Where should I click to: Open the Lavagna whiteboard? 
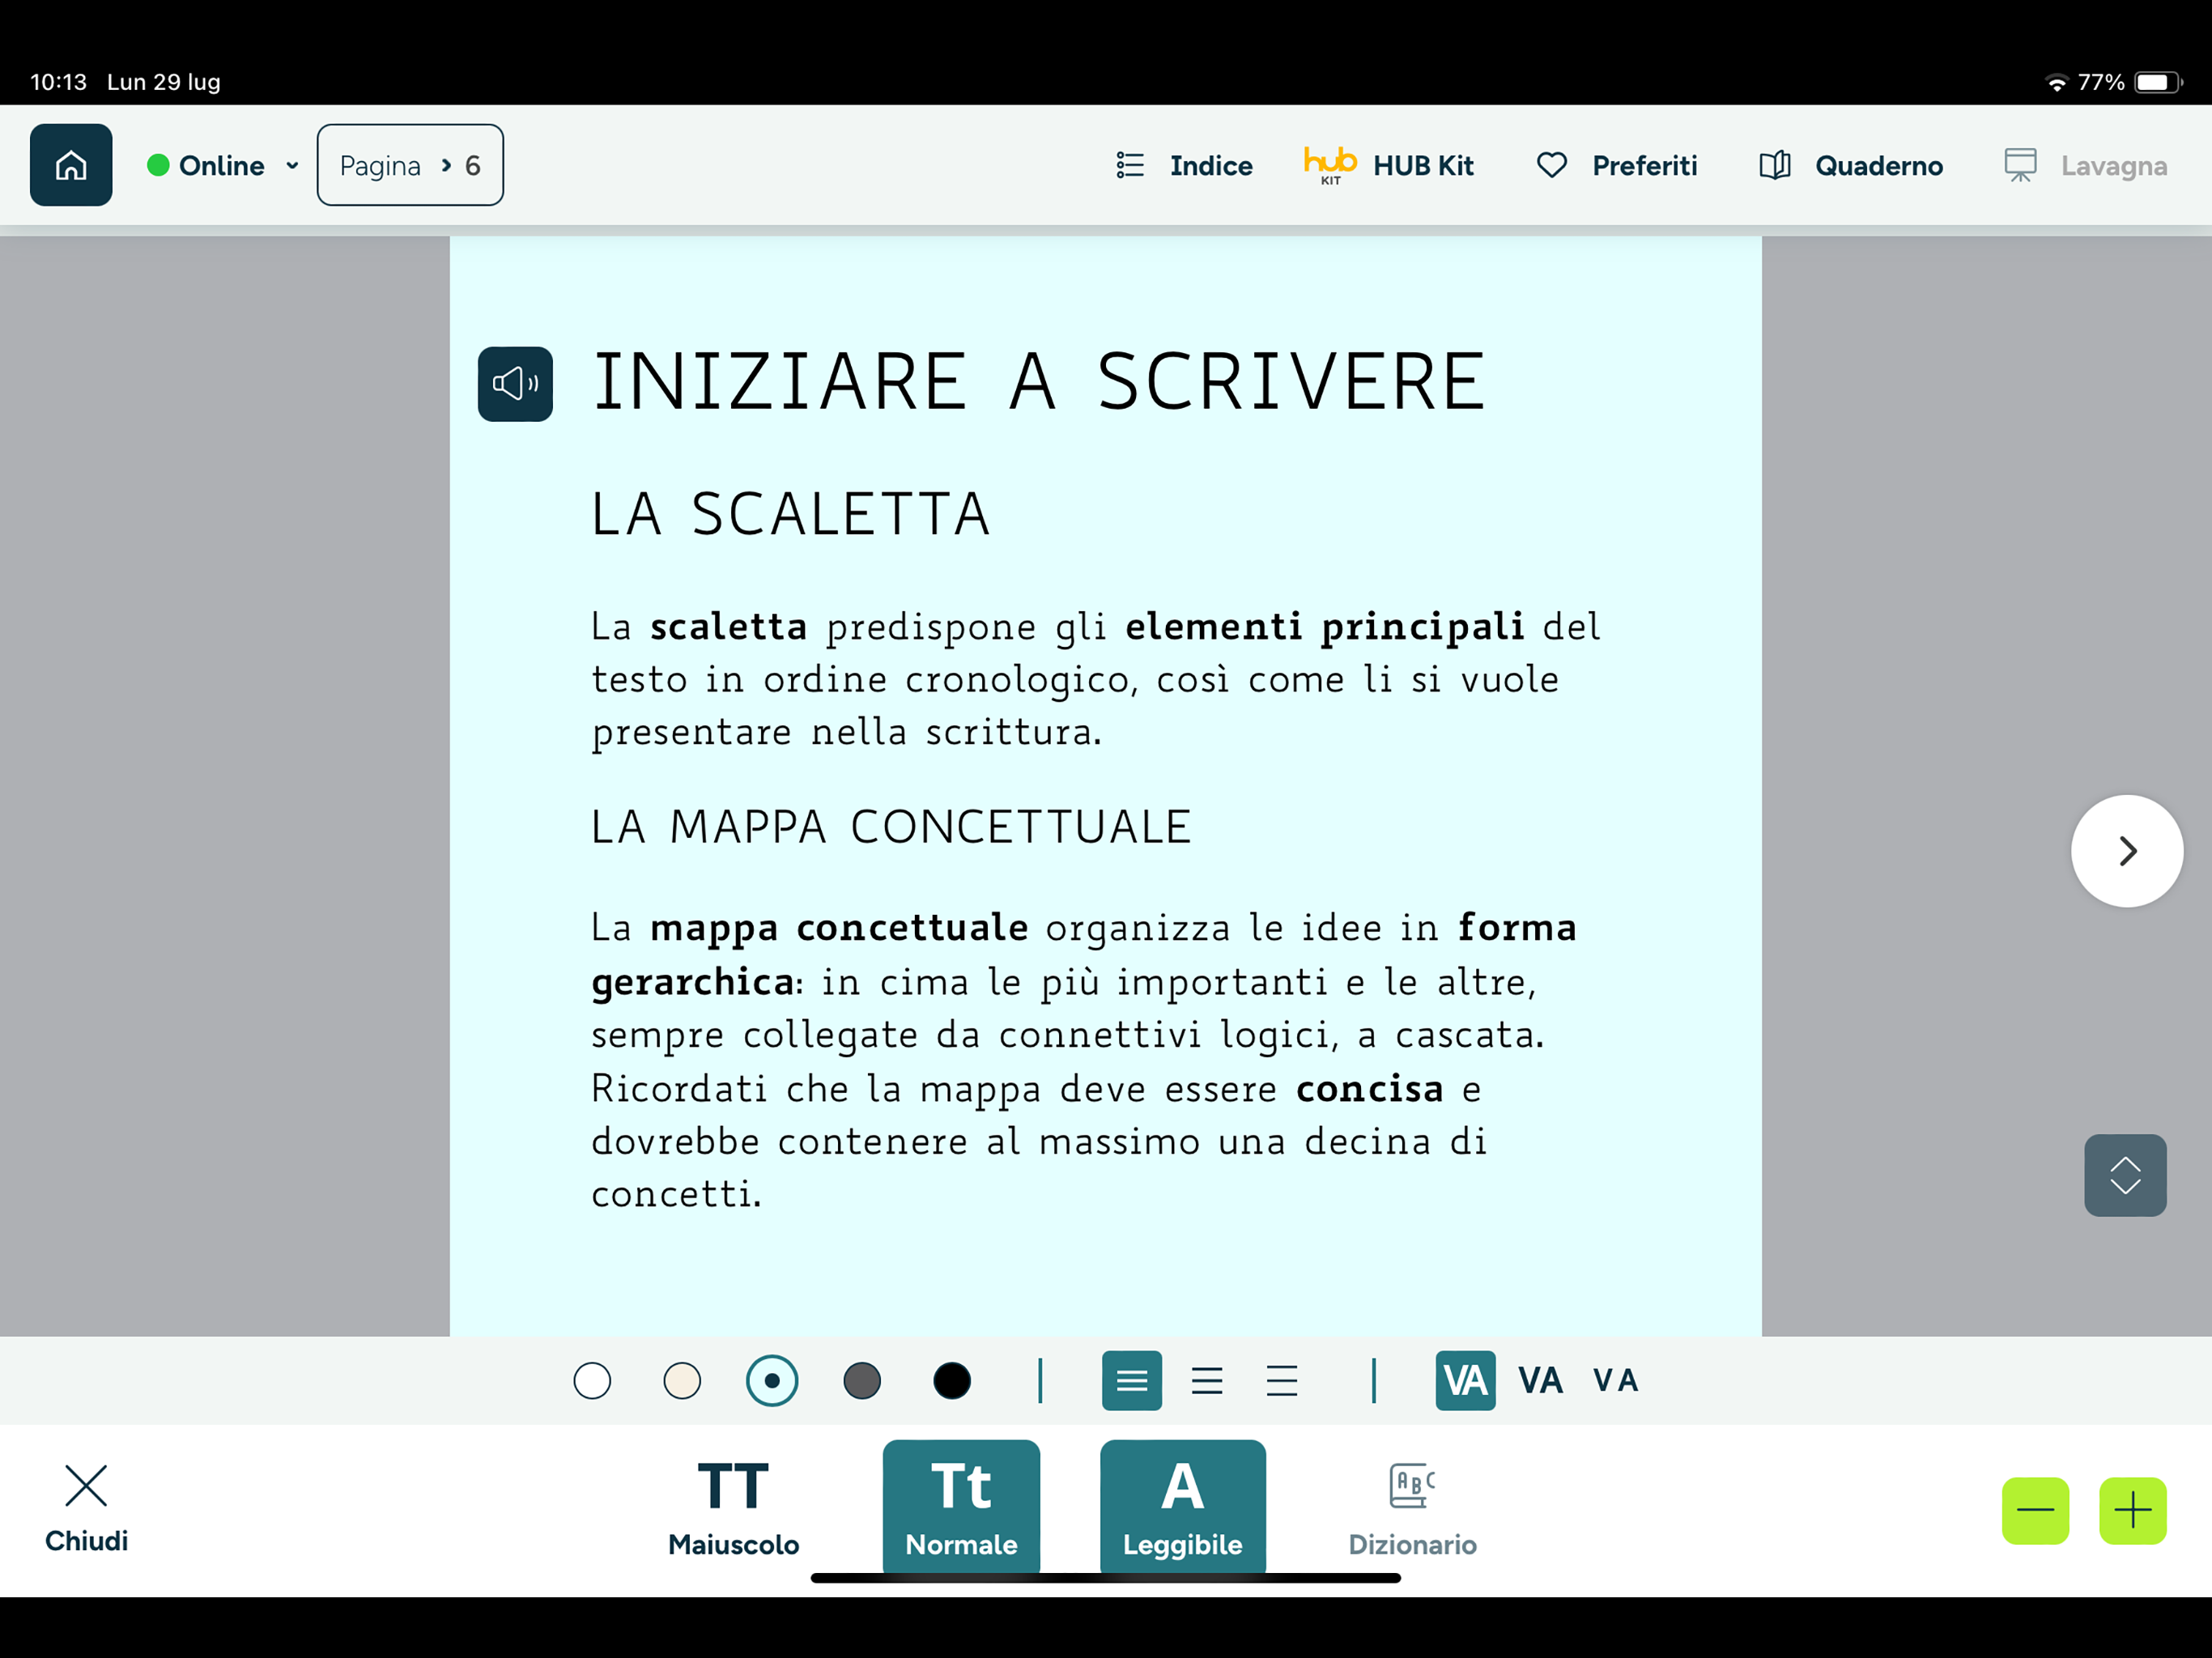(2086, 165)
